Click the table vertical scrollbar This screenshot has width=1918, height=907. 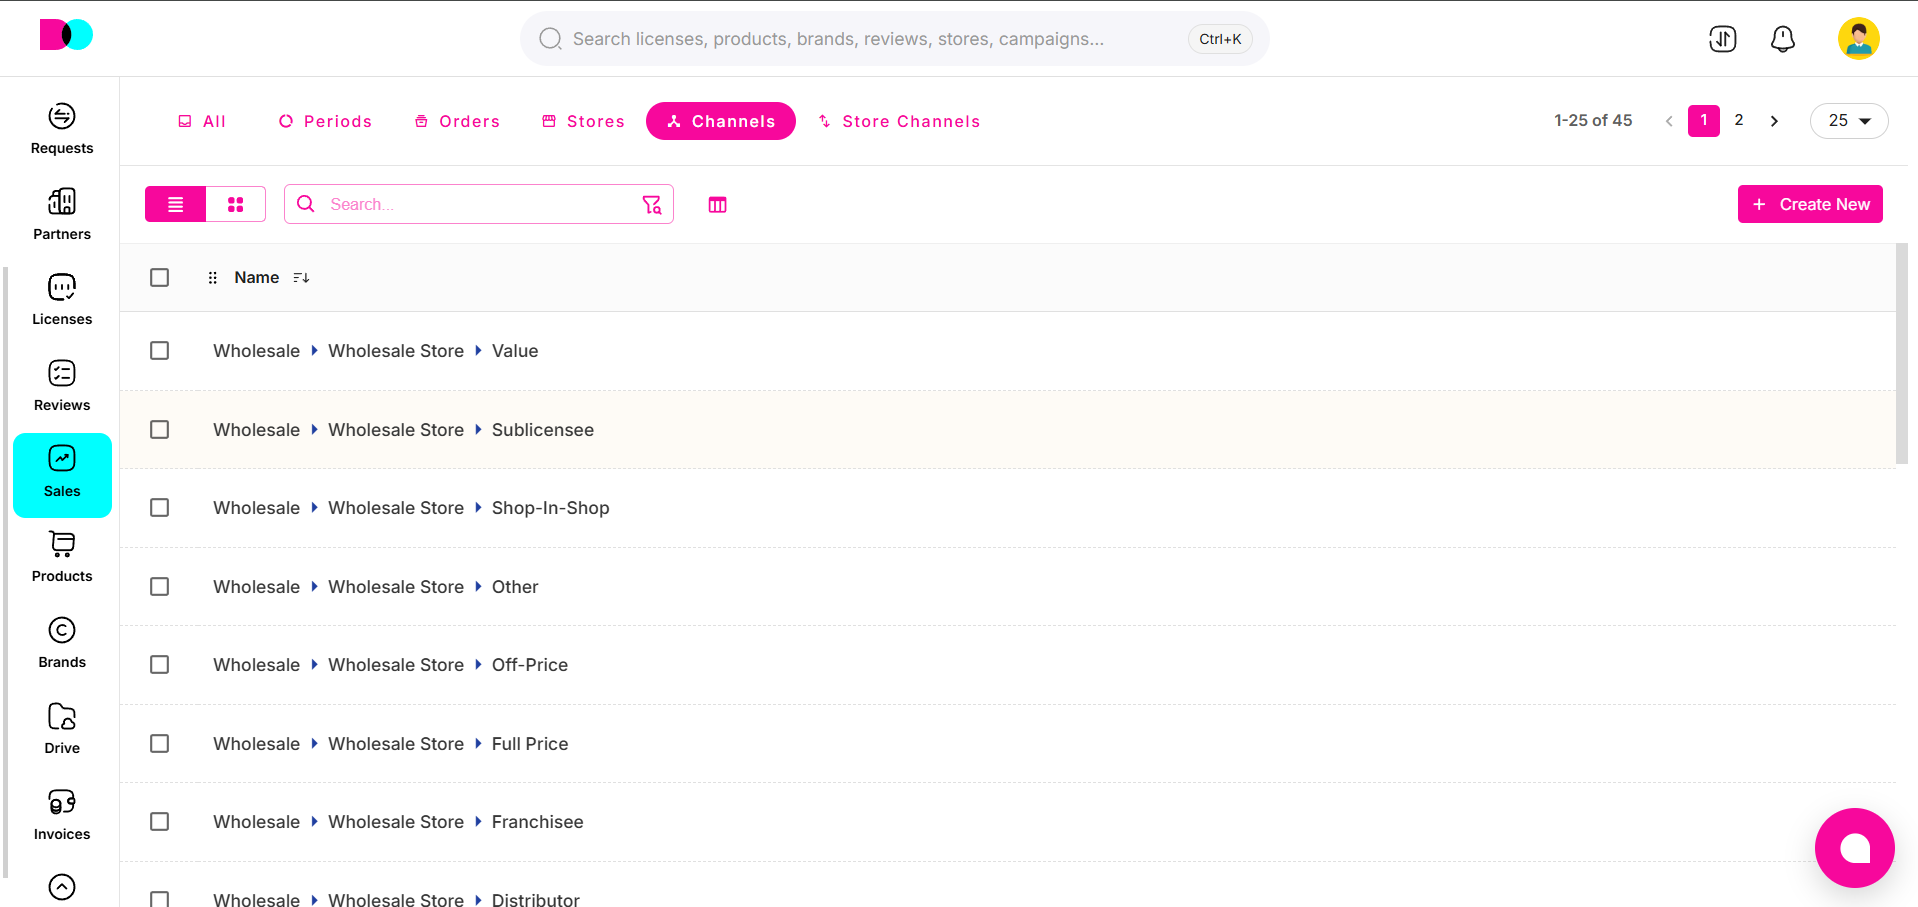point(1902,354)
